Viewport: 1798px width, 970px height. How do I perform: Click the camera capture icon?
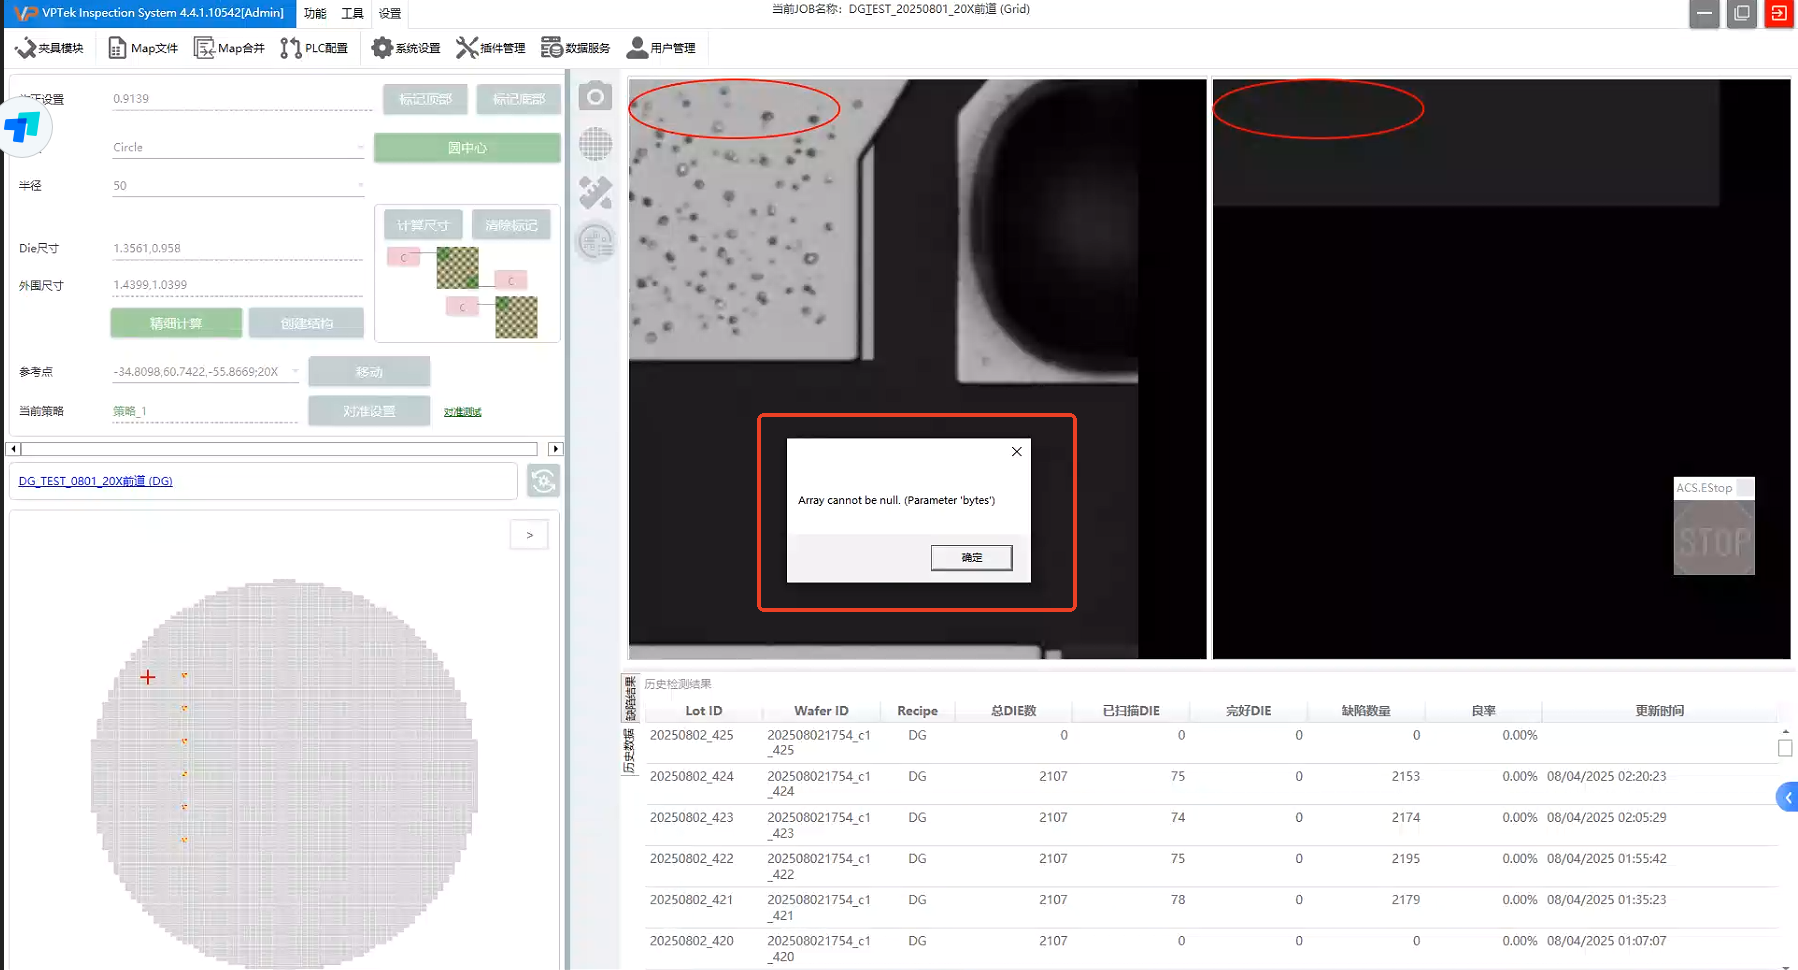(x=595, y=97)
